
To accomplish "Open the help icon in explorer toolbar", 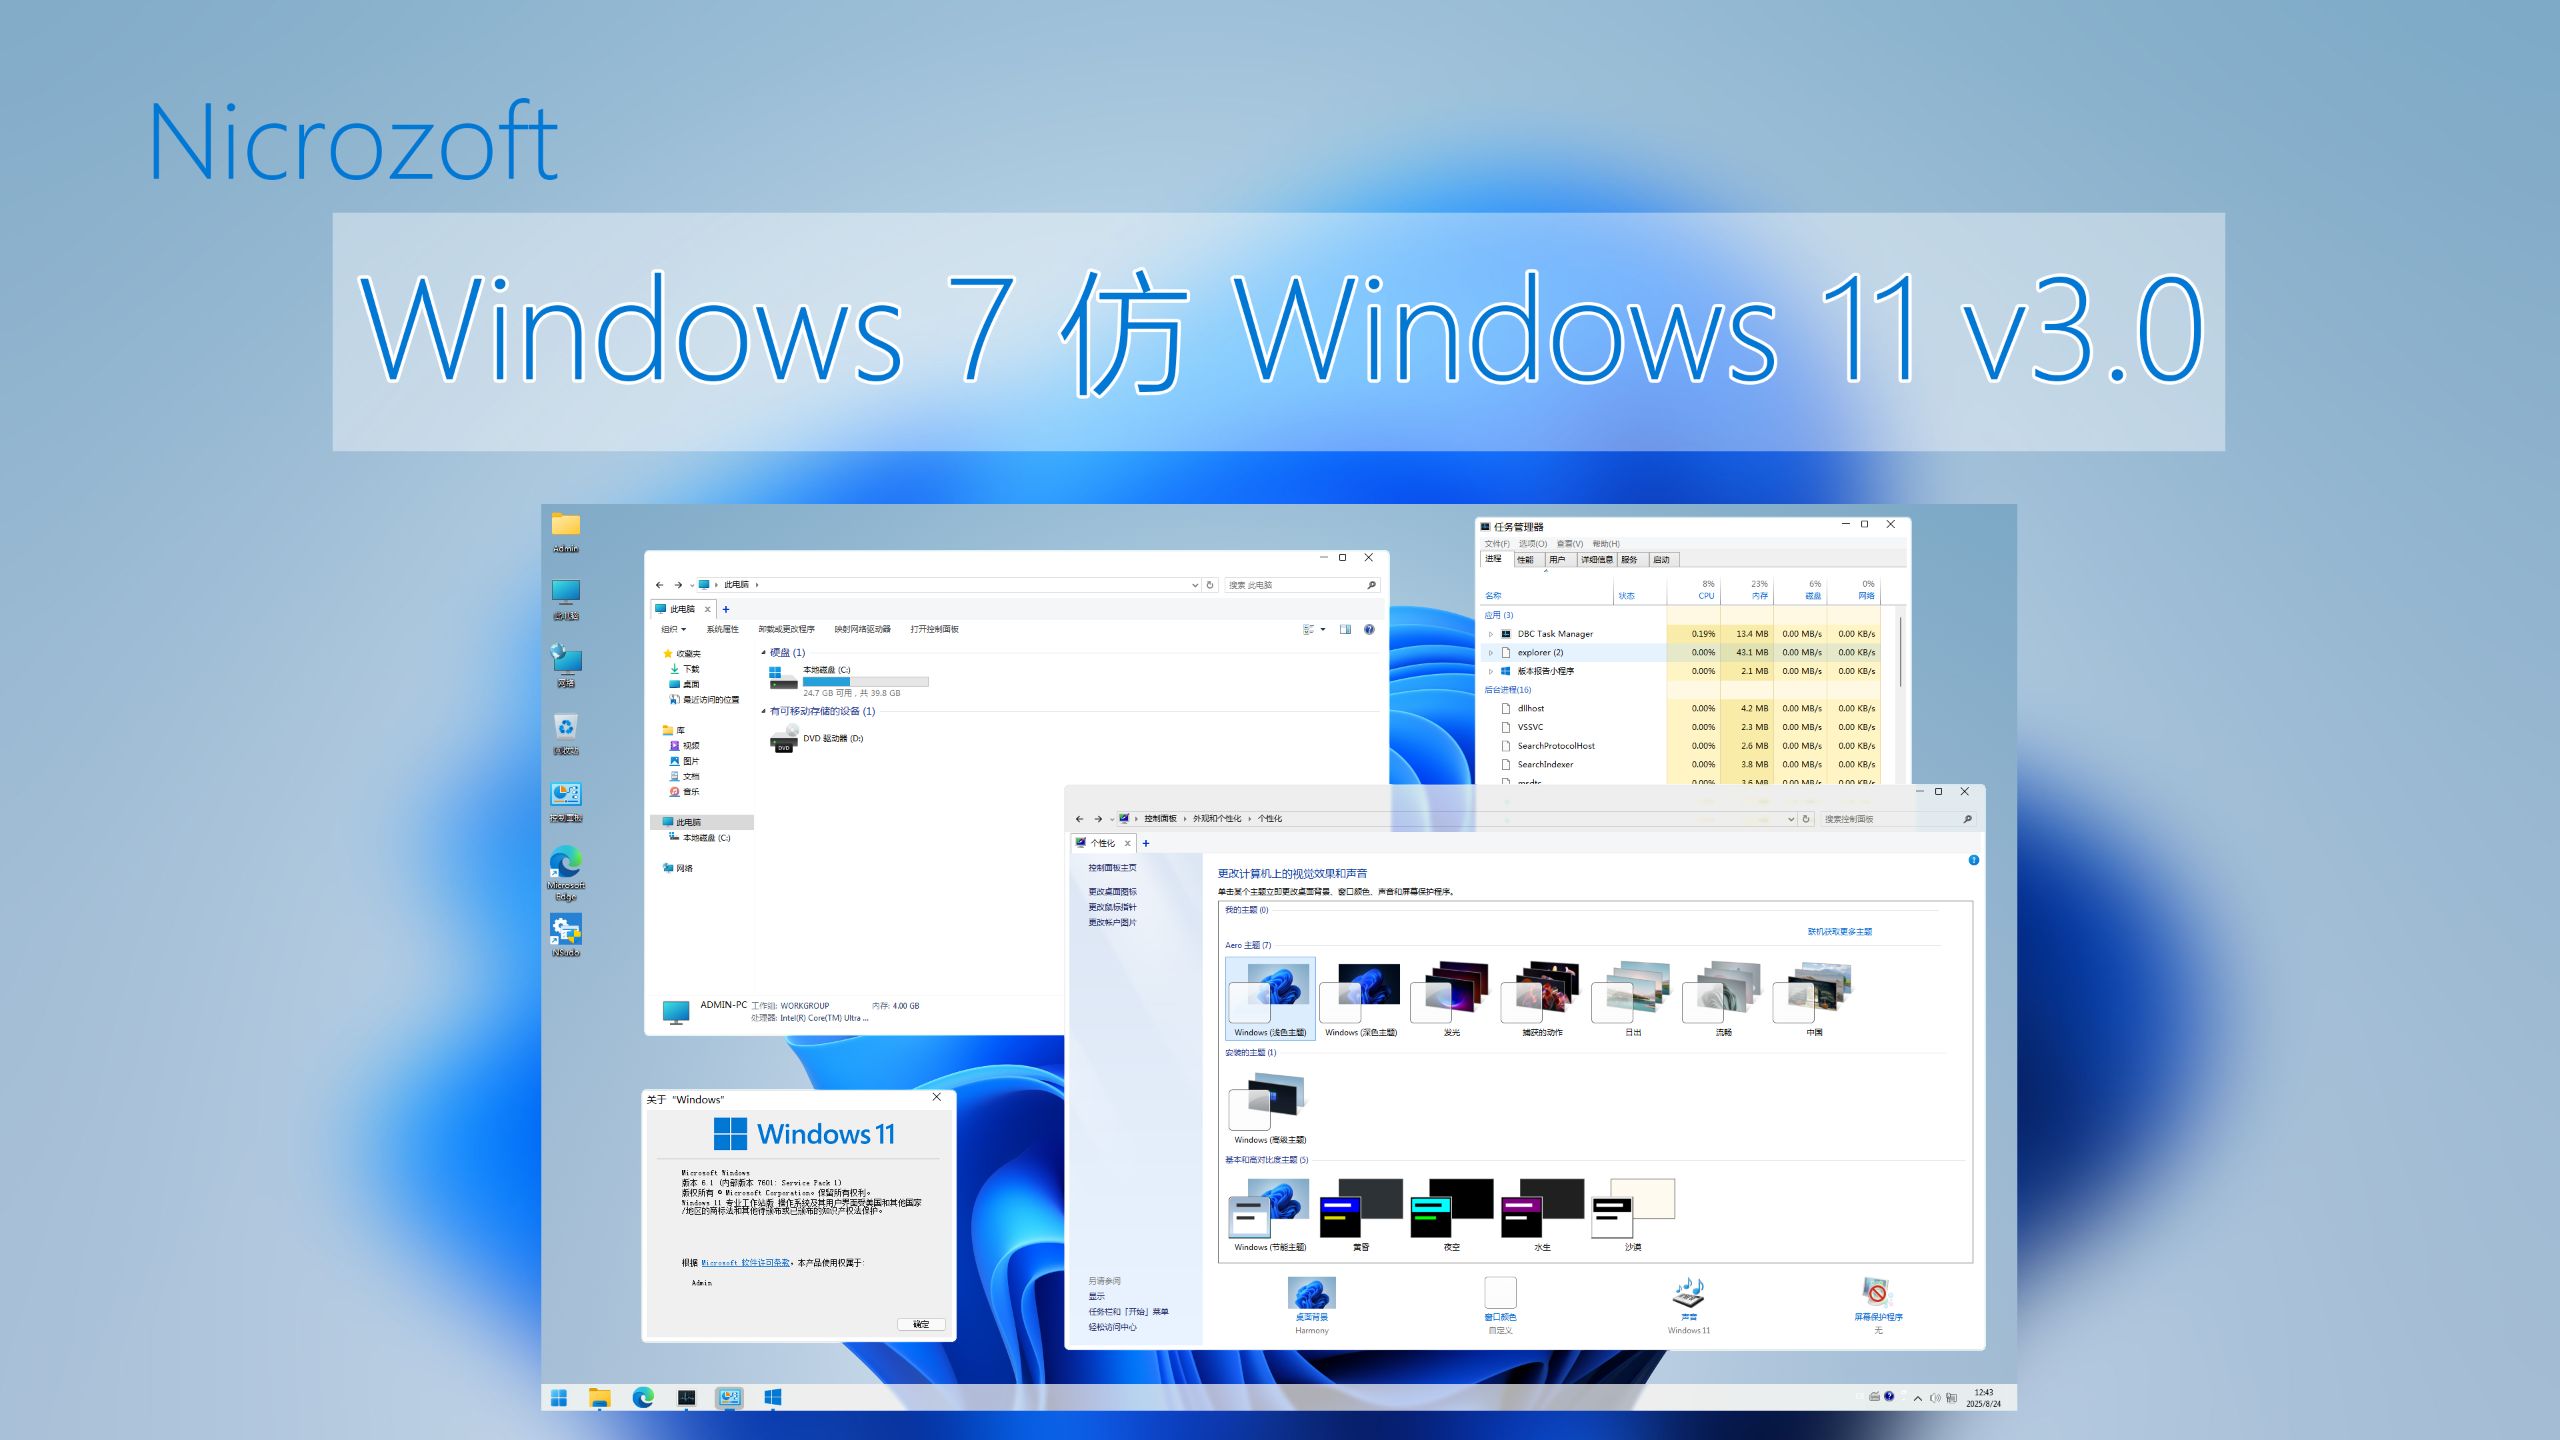I will [x=1369, y=629].
